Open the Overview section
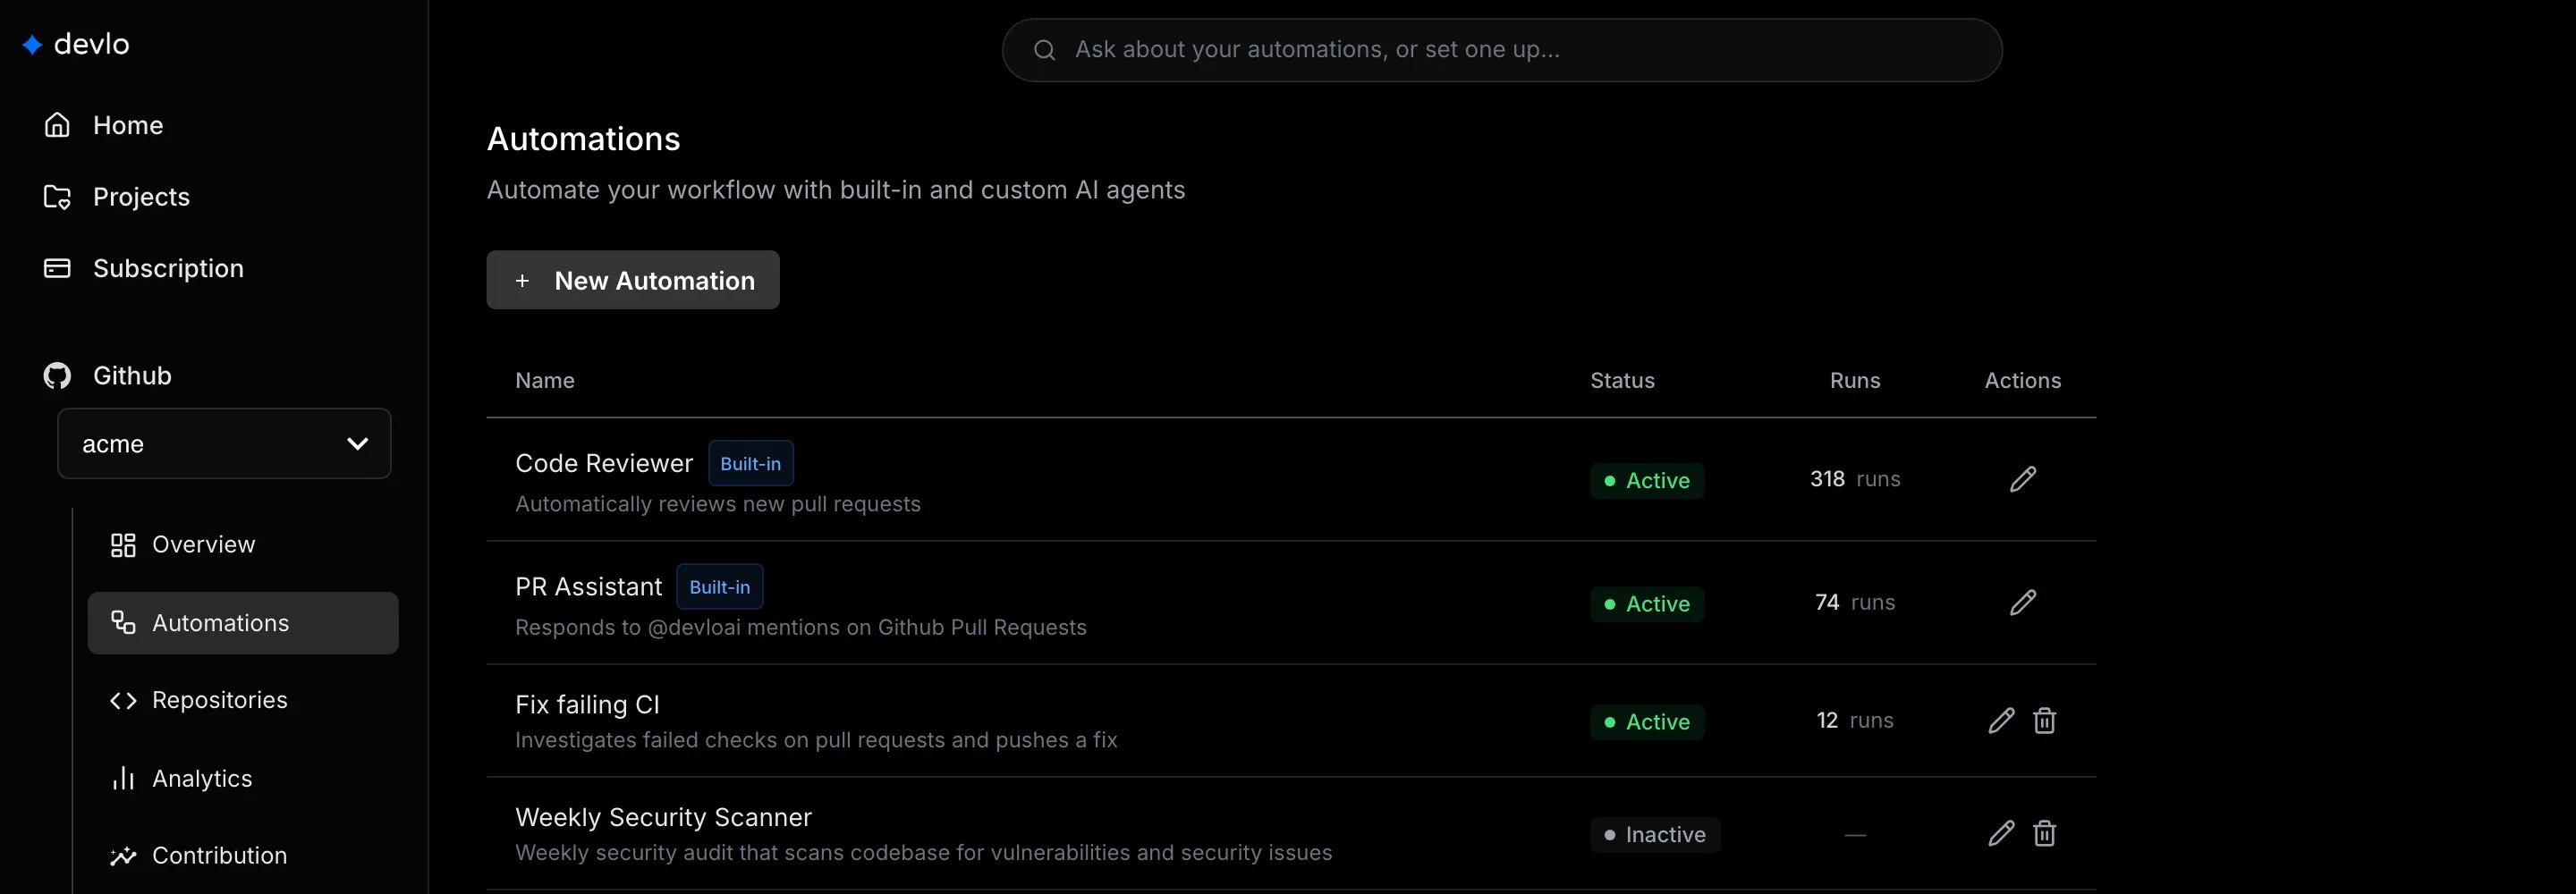Image resolution: width=2576 pixels, height=894 pixels. [x=183, y=545]
